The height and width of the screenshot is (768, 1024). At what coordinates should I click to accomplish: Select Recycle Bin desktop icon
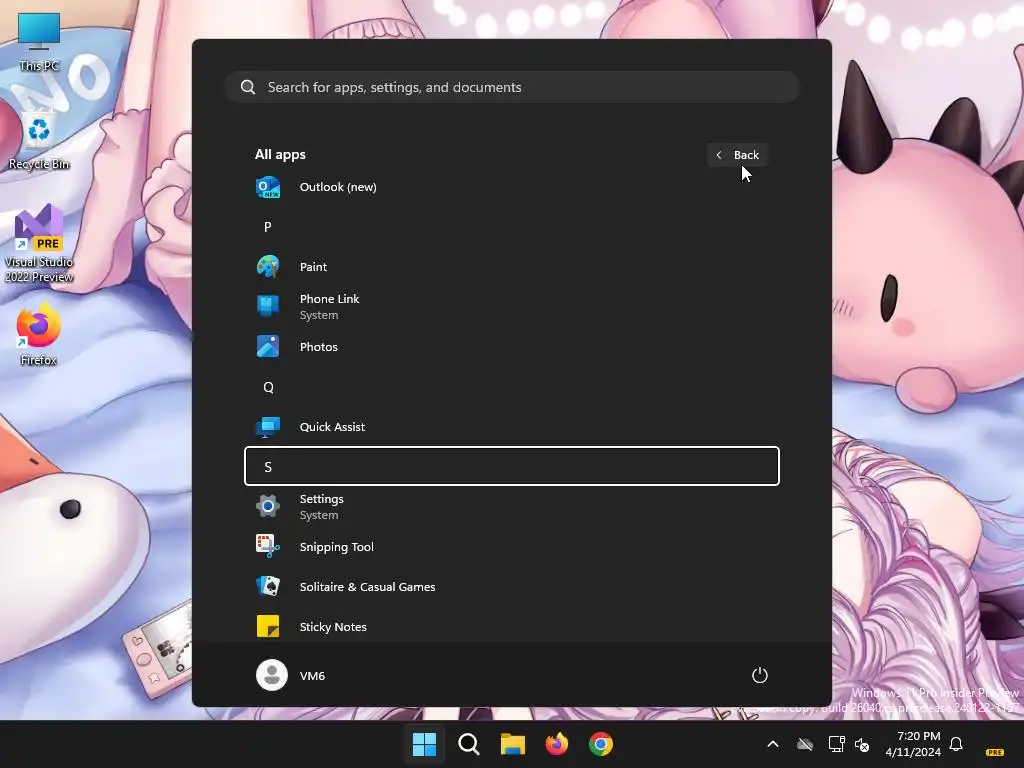coord(39,141)
